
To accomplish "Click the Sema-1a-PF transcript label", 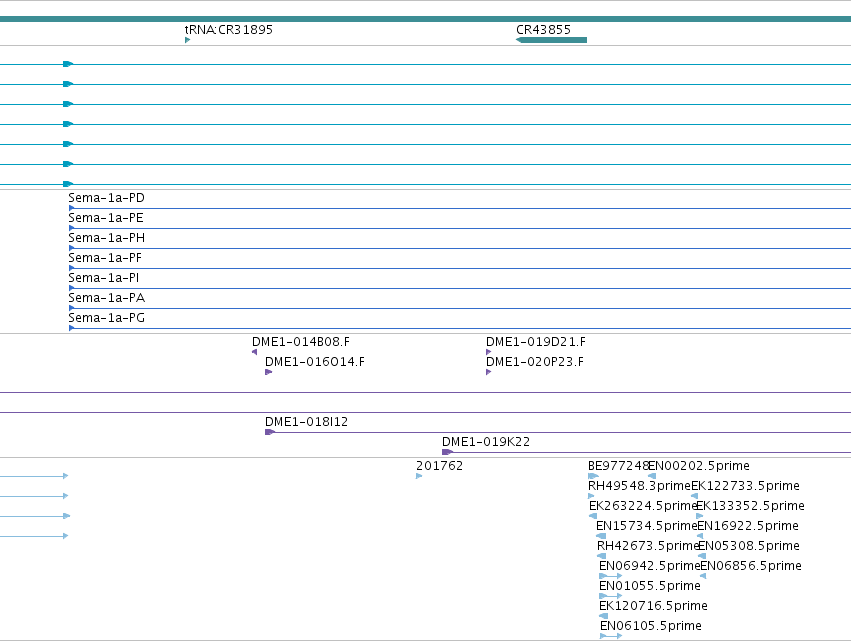I will 105,258.
